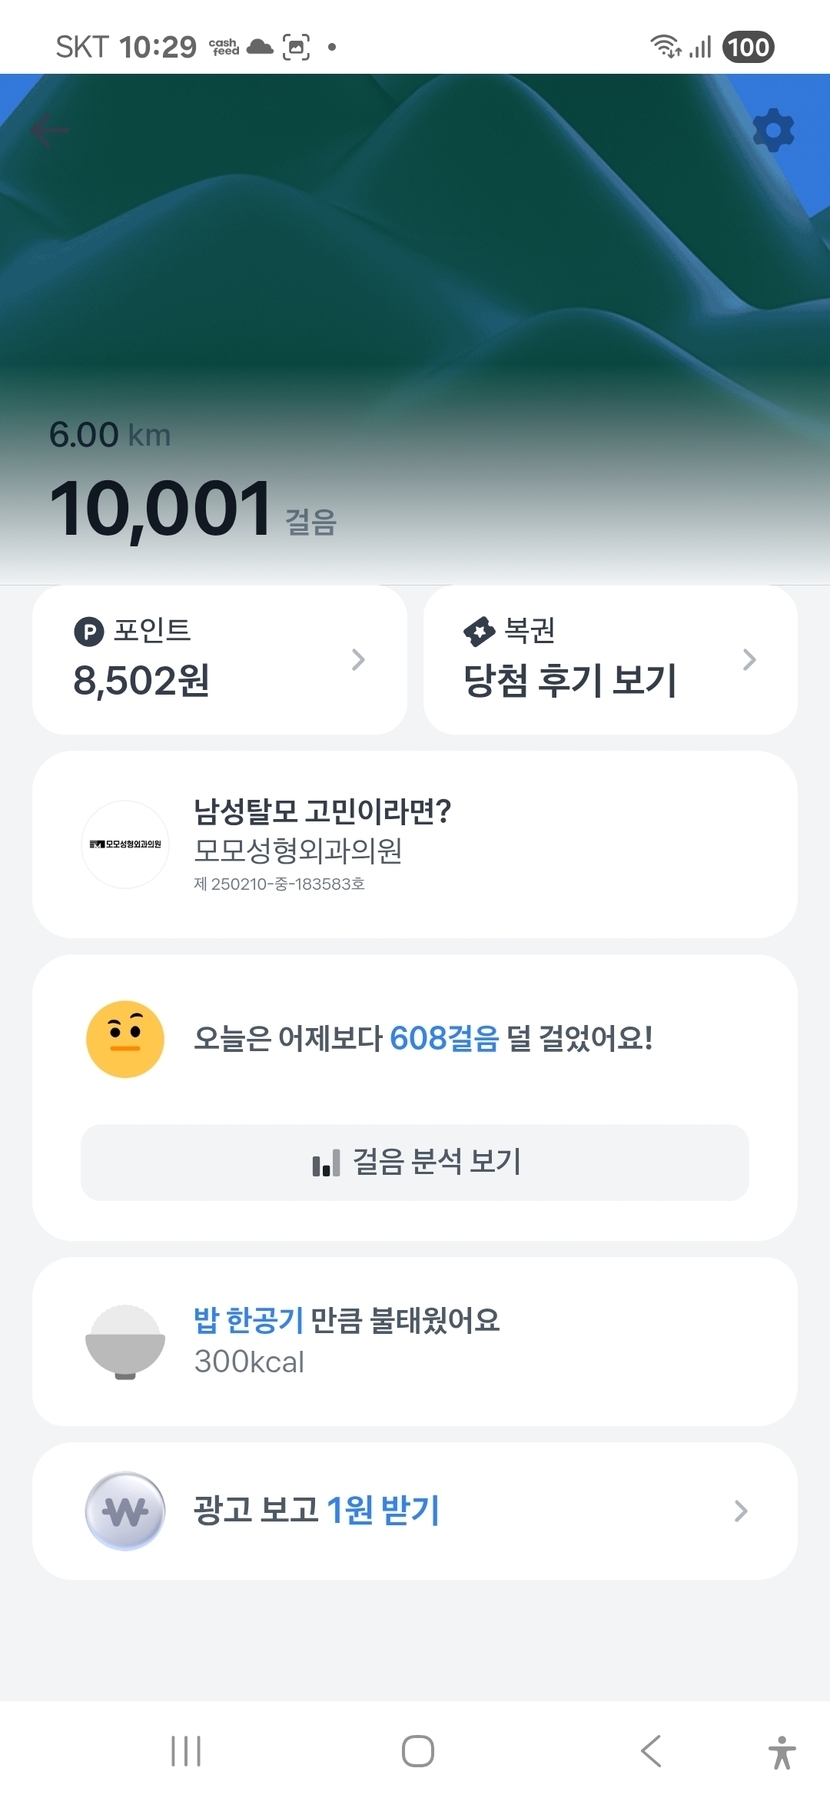Open the 남성탈모 고민이라면? ad link
Image resolution: width=830 pixels, height=1798 pixels.
(322, 811)
